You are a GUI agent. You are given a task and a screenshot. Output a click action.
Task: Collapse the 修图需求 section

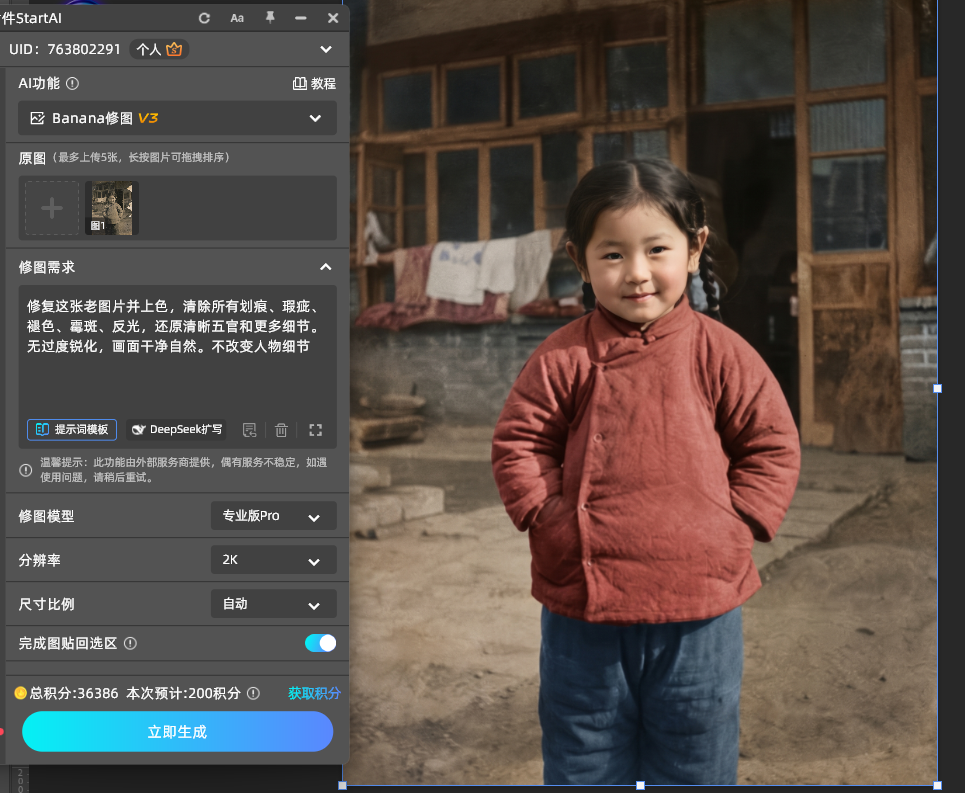click(326, 267)
